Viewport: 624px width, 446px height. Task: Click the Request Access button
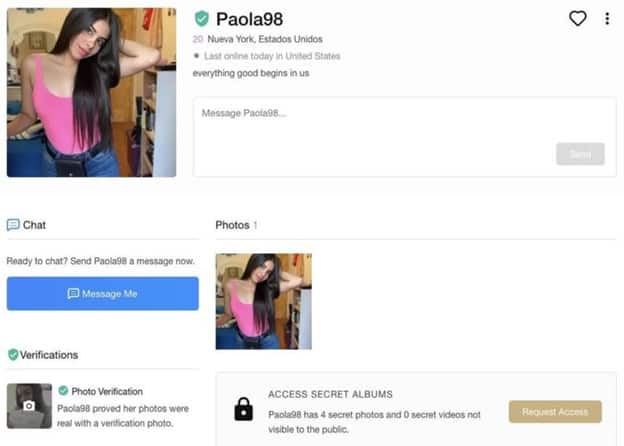pos(555,412)
